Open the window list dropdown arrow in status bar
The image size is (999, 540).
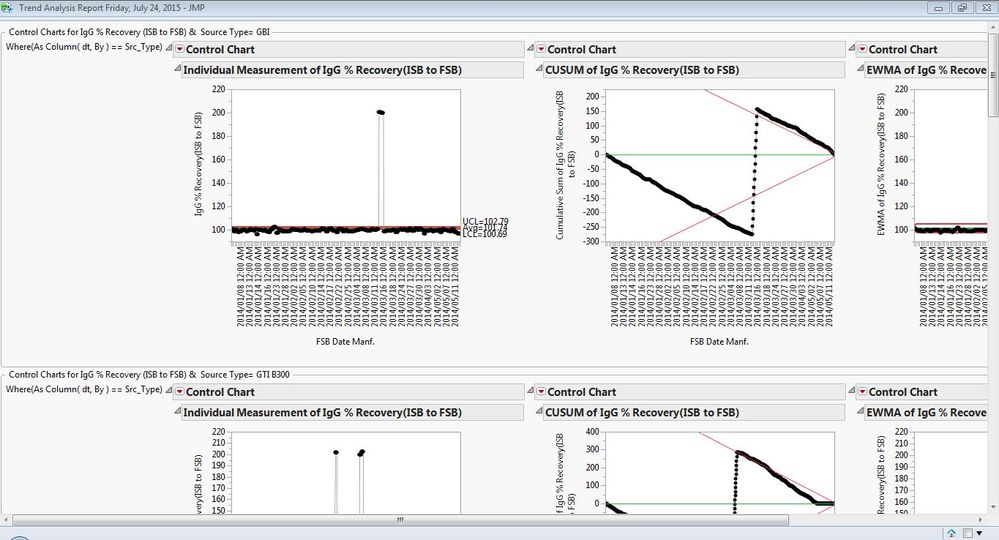pyautogui.click(x=979, y=533)
